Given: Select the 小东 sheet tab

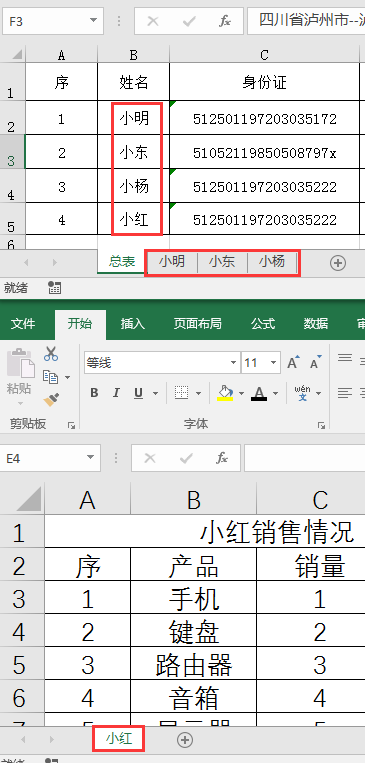Looking at the screenshot, I should tap(222, 262).
